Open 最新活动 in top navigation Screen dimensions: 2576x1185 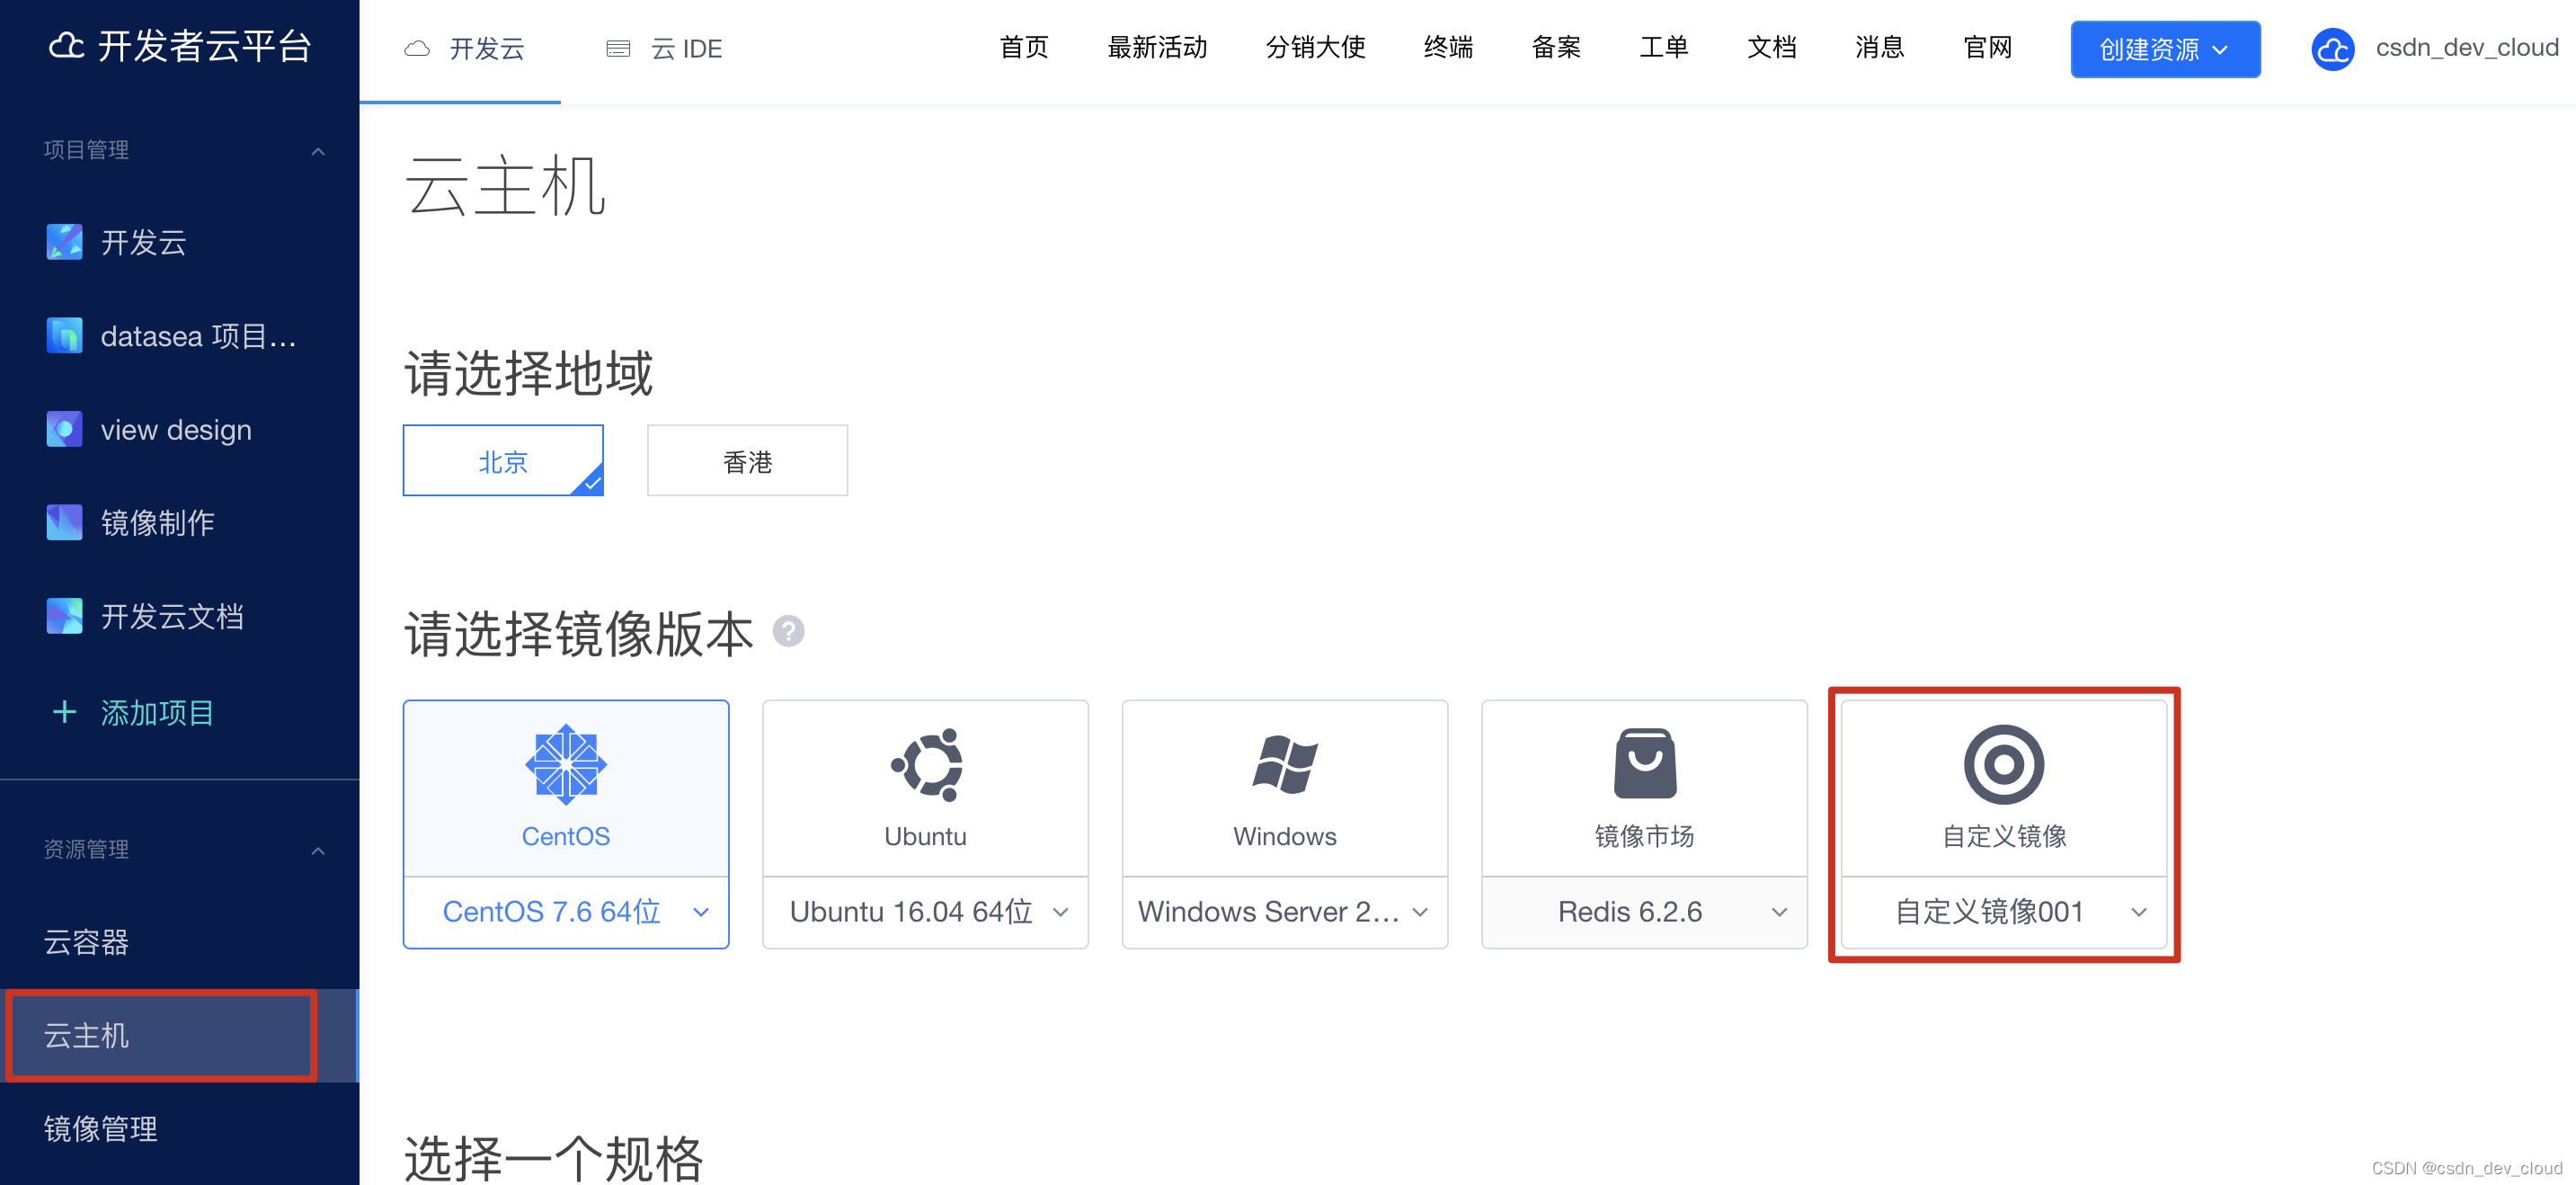point(1157,47)
